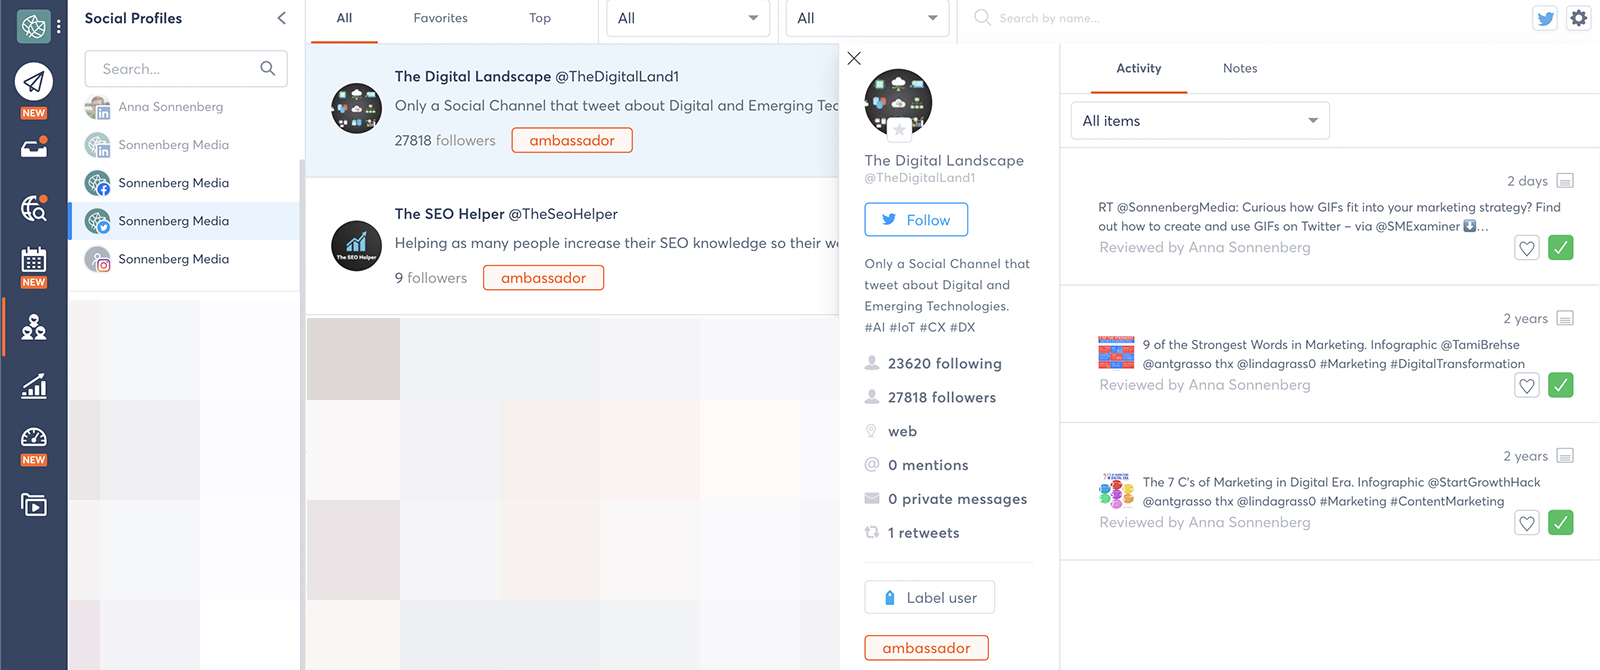Viewport: 1600px width, 670px height.
Task: Switch to the Notes tab
Action: (x=1240, y=68)
